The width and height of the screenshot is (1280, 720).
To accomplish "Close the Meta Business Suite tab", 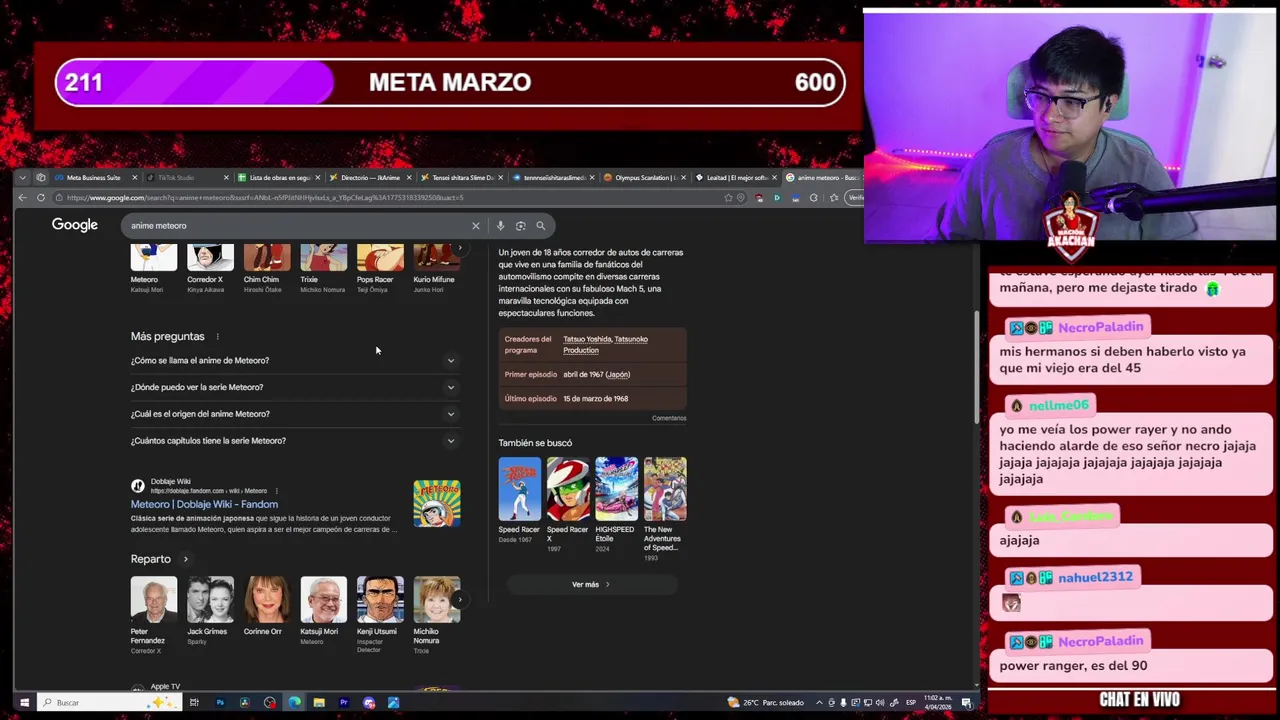I will pyautogui.click(x=136, y=178).
